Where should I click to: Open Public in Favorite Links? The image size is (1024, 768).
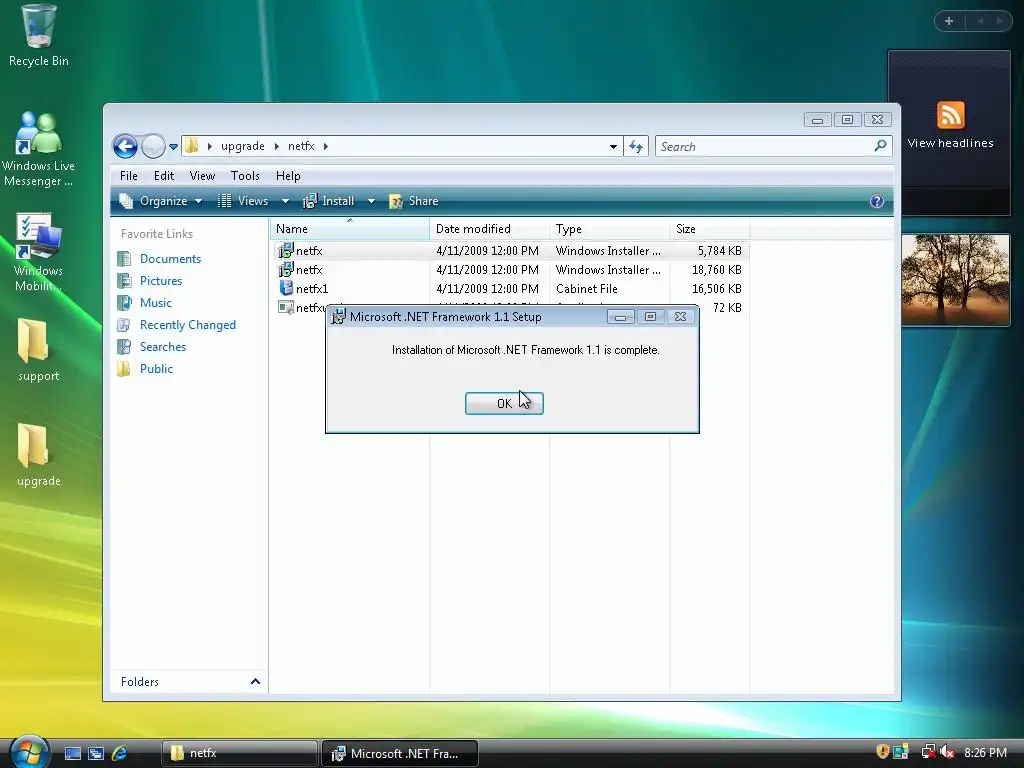coord(156,369)
